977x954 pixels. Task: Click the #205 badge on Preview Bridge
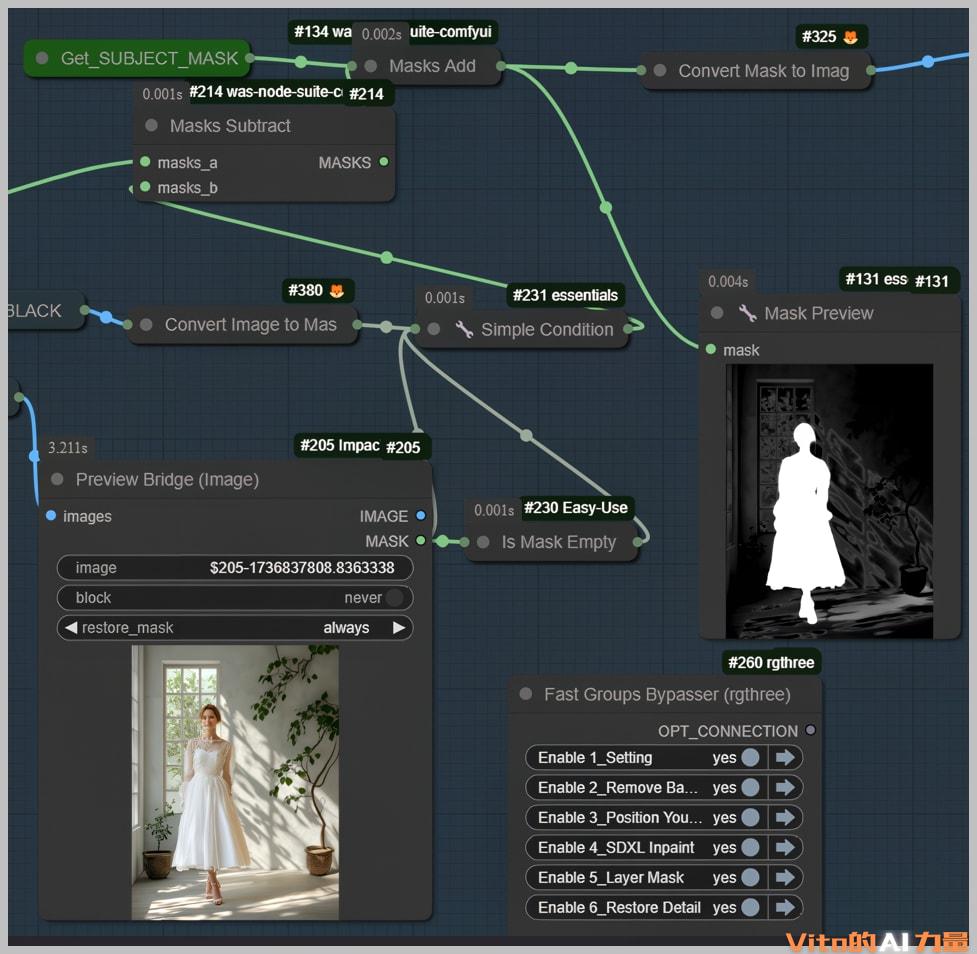(x=403, y=447)
